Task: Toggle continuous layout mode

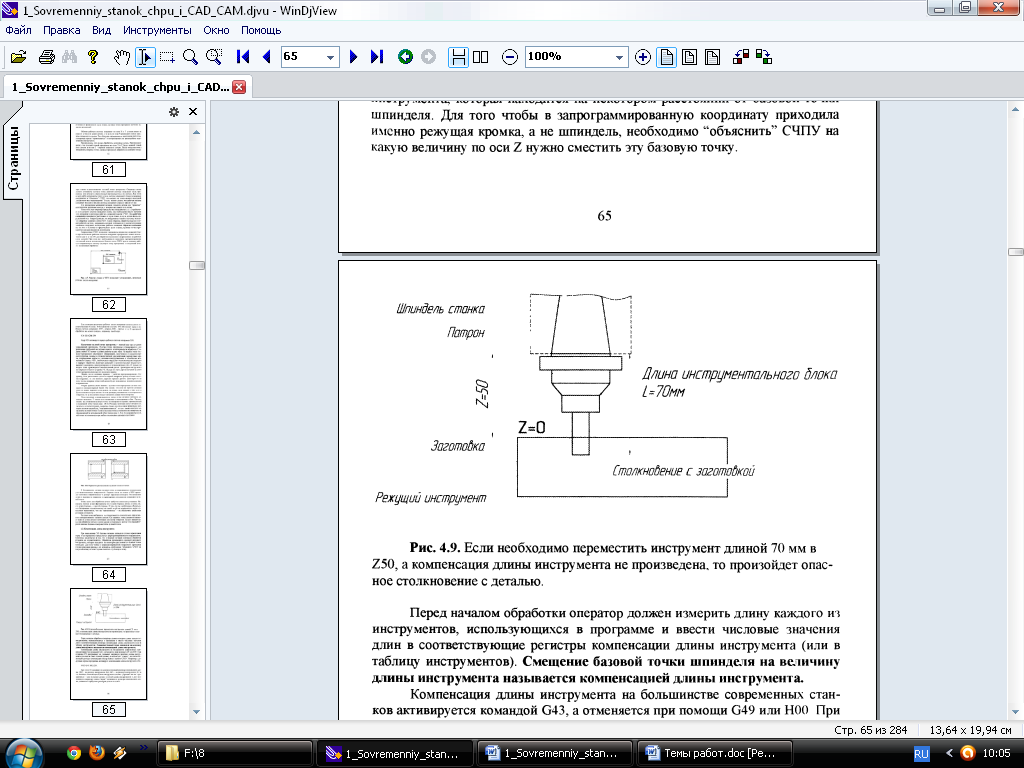Action: tap(458, 57)
